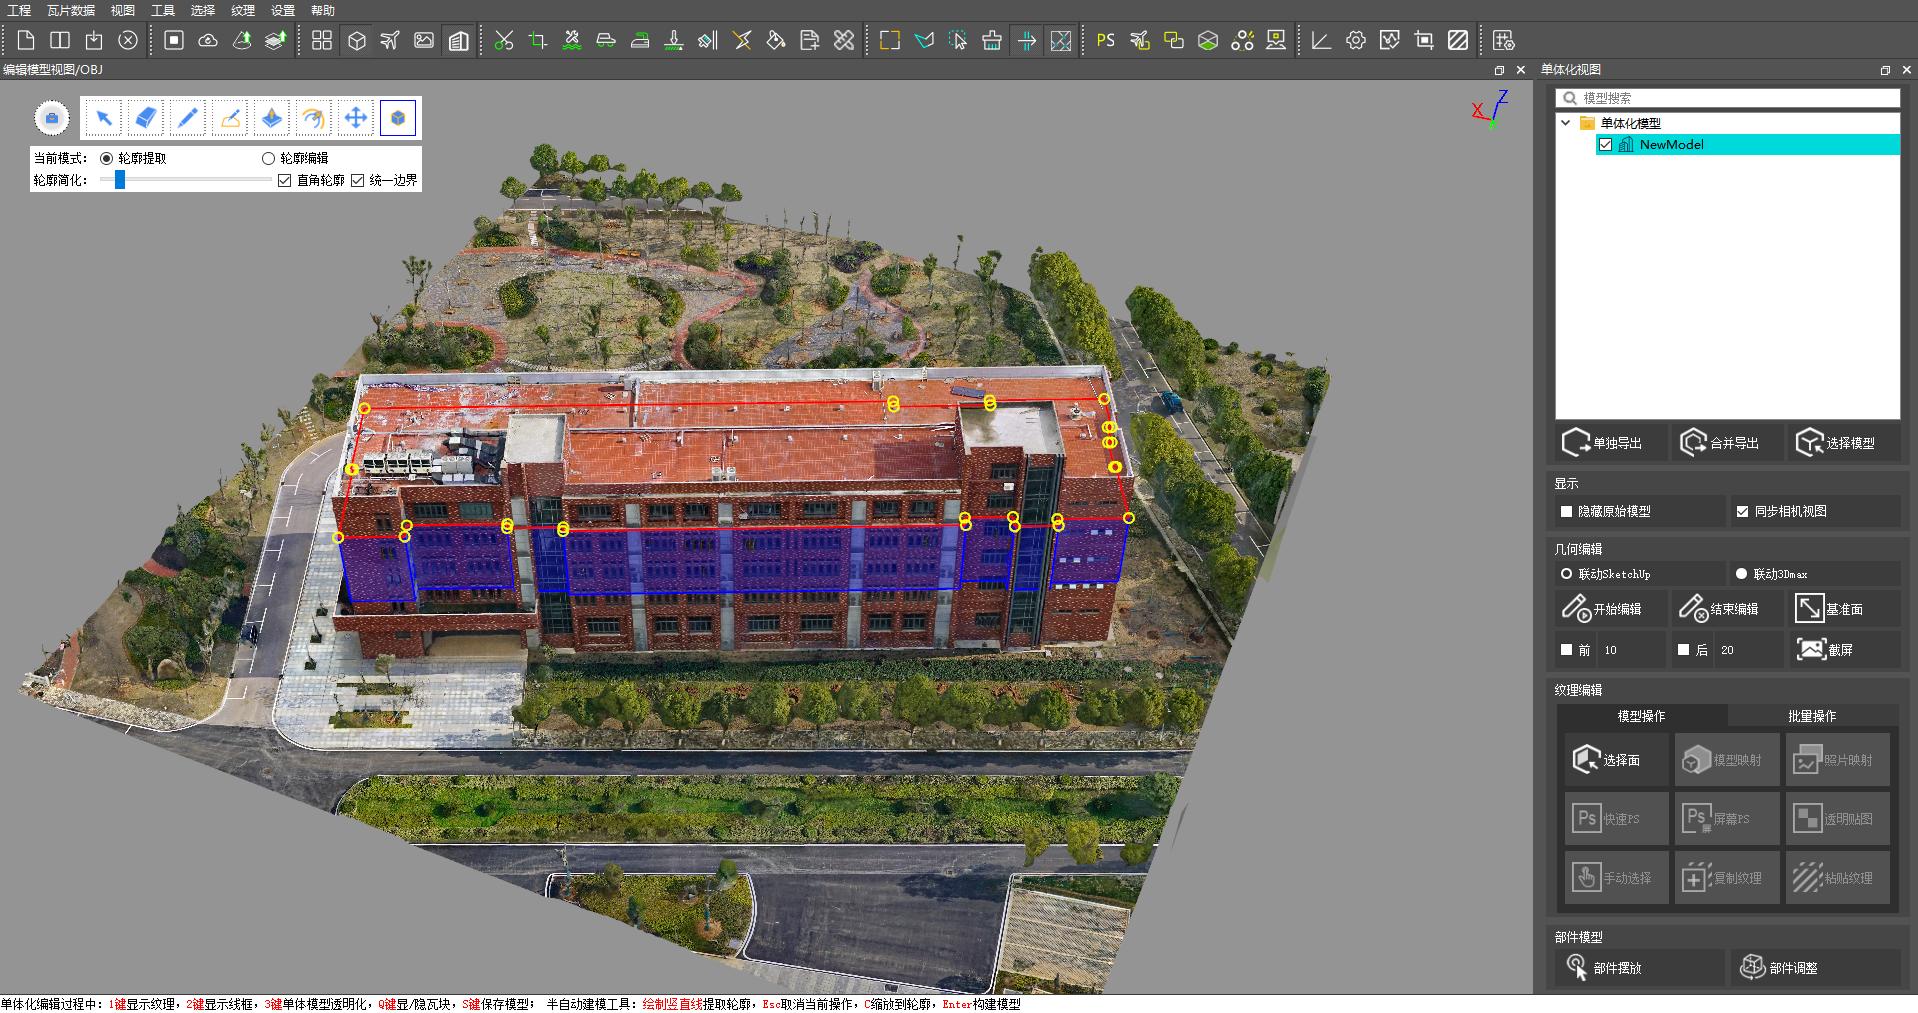This screenshot has width=1918, height=1013.
Task: Switch to the 批量操作 tab
Action: click(1812, 716)
